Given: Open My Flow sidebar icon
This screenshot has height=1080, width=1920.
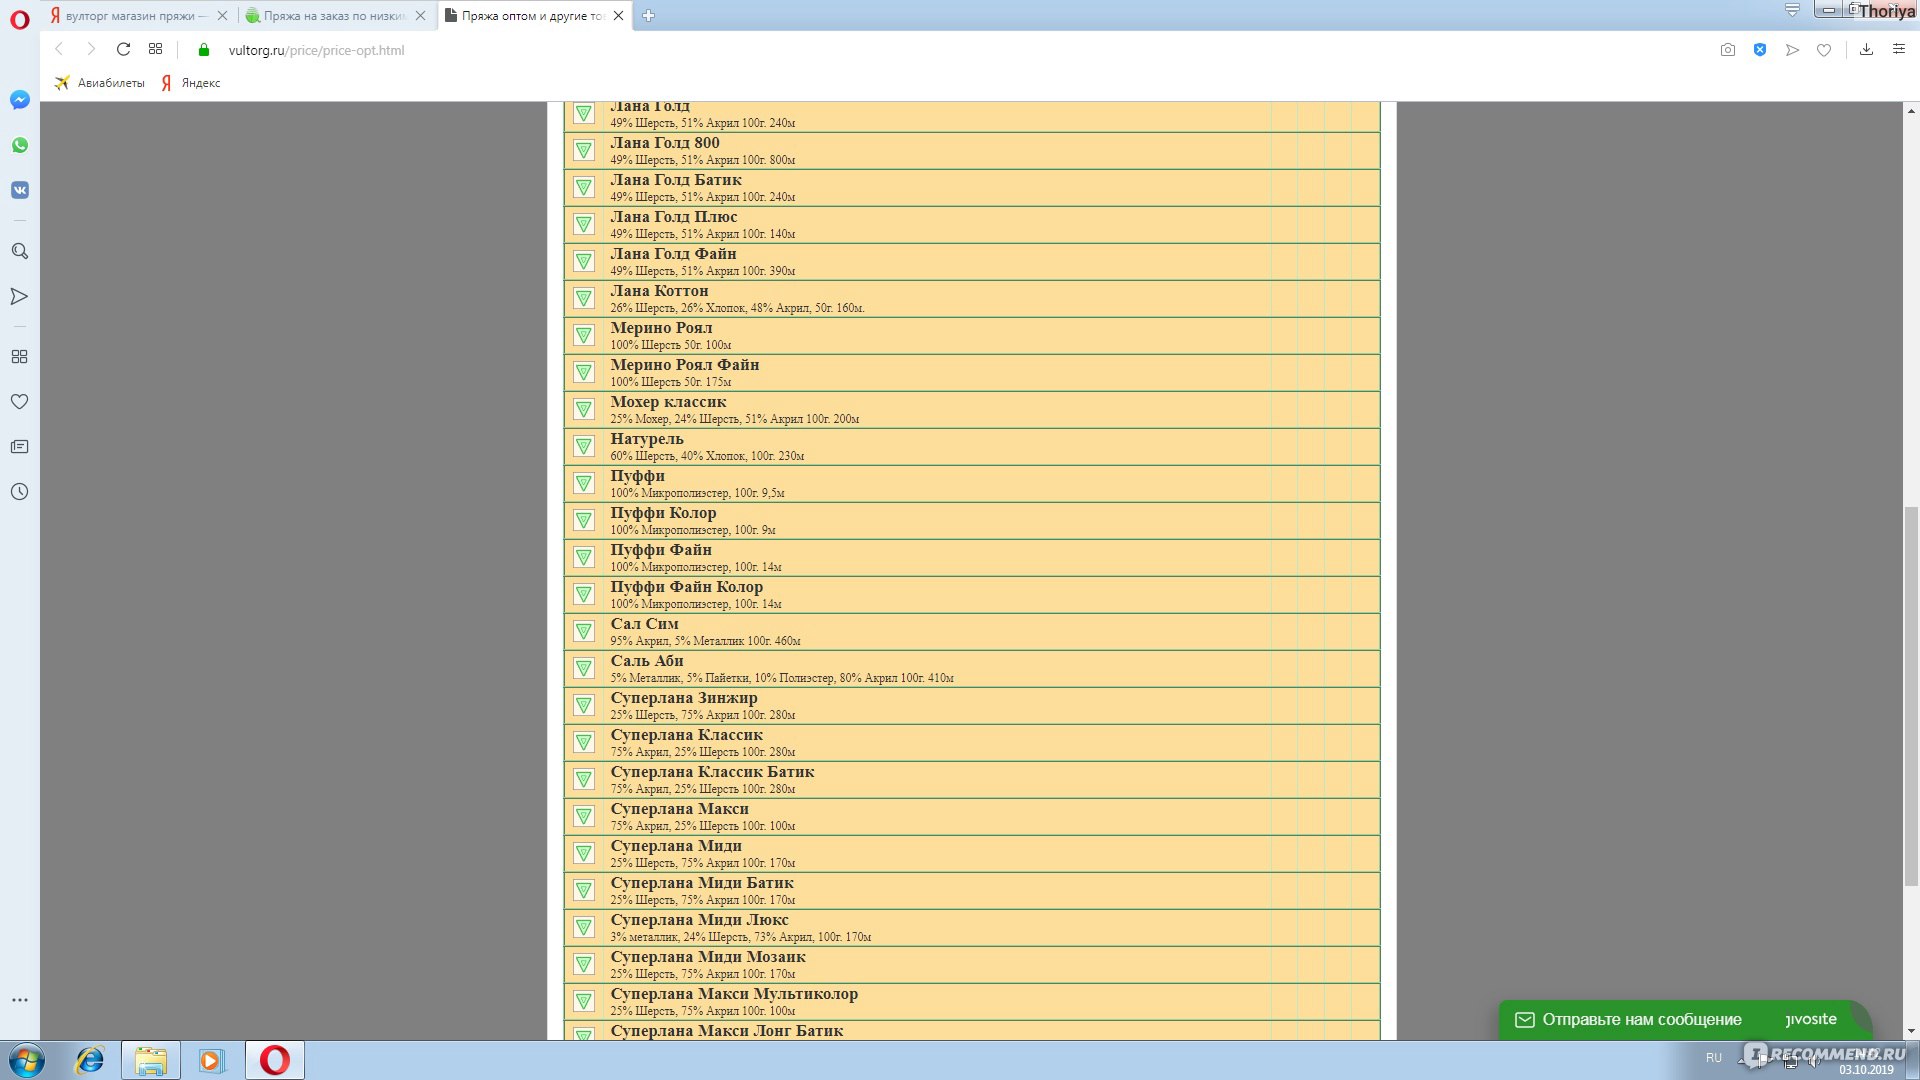Looking at the screenshot, I should click(x=19, y=296).
